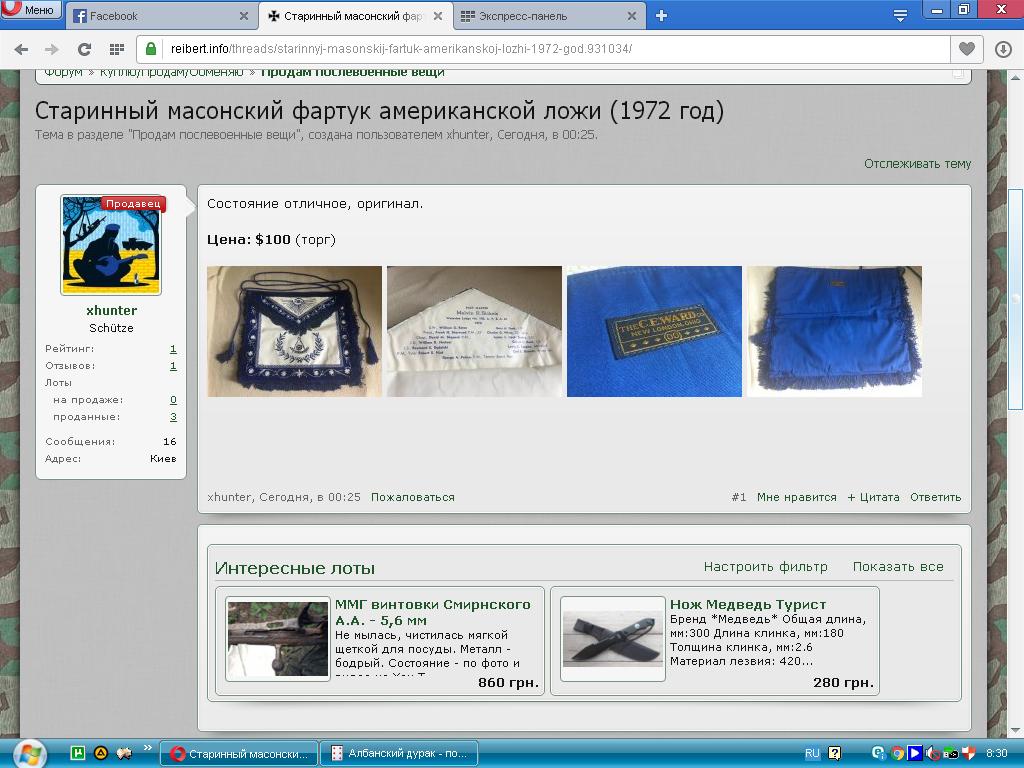Click the clock showing 8:30

pos(997,754)
